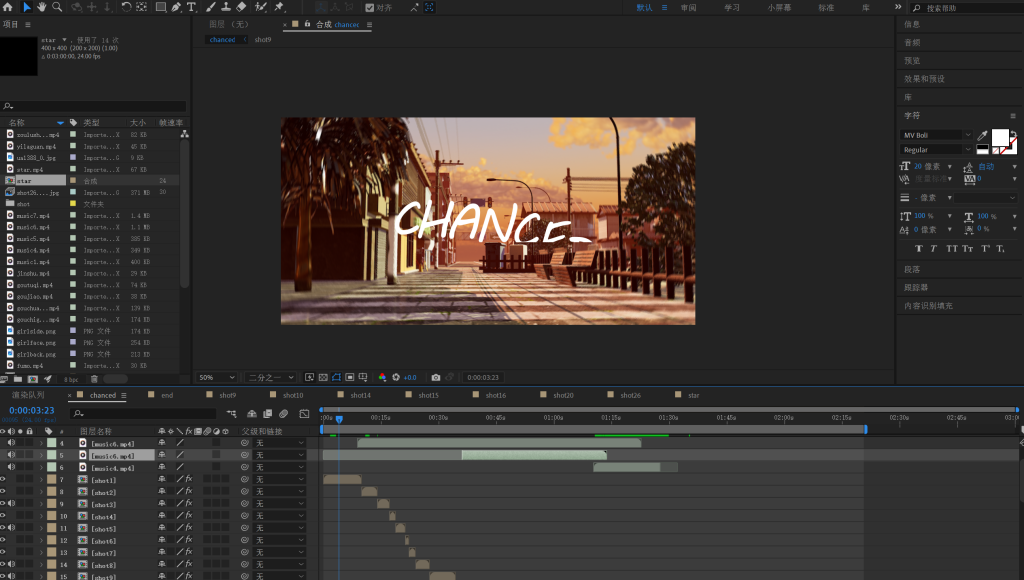Toggle the transparency grid button
This screenshot has height=580, width=1024.
pos(323,378)
